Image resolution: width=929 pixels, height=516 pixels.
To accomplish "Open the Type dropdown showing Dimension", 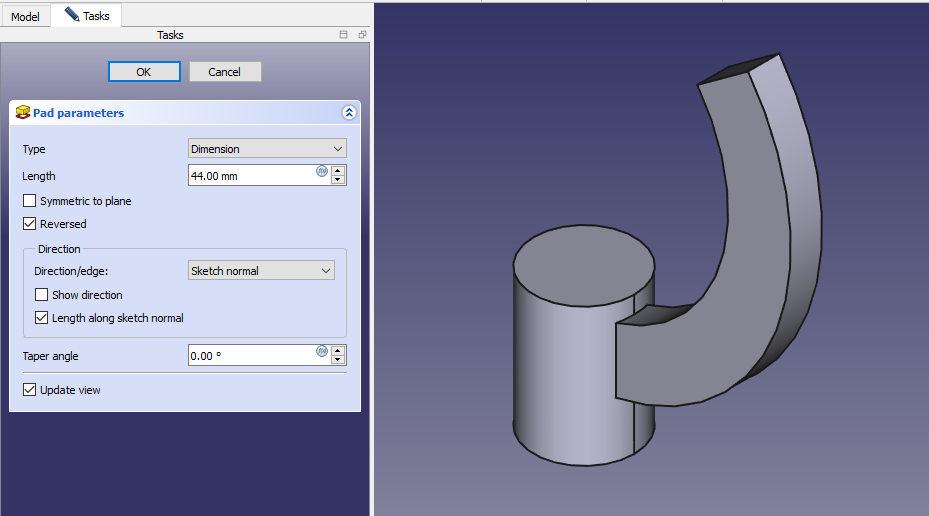I will point(267,149).
